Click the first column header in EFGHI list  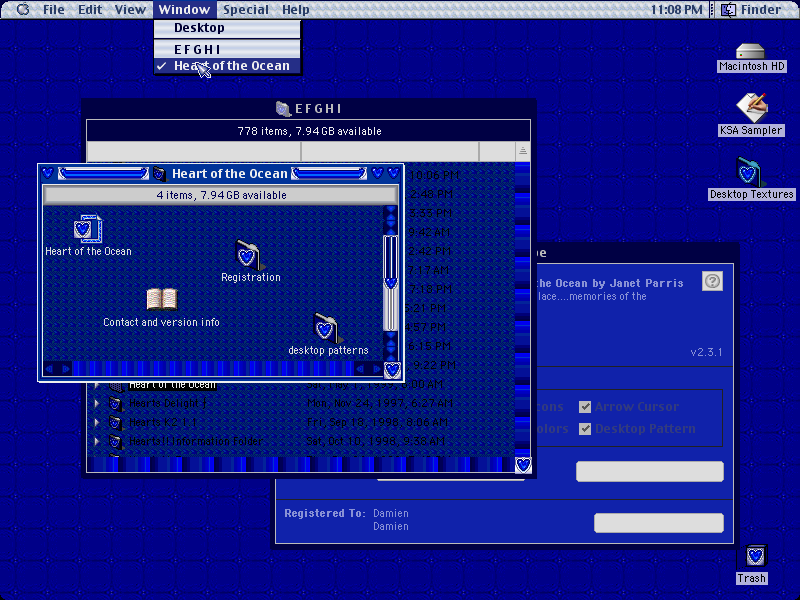[x=194, y=152]
